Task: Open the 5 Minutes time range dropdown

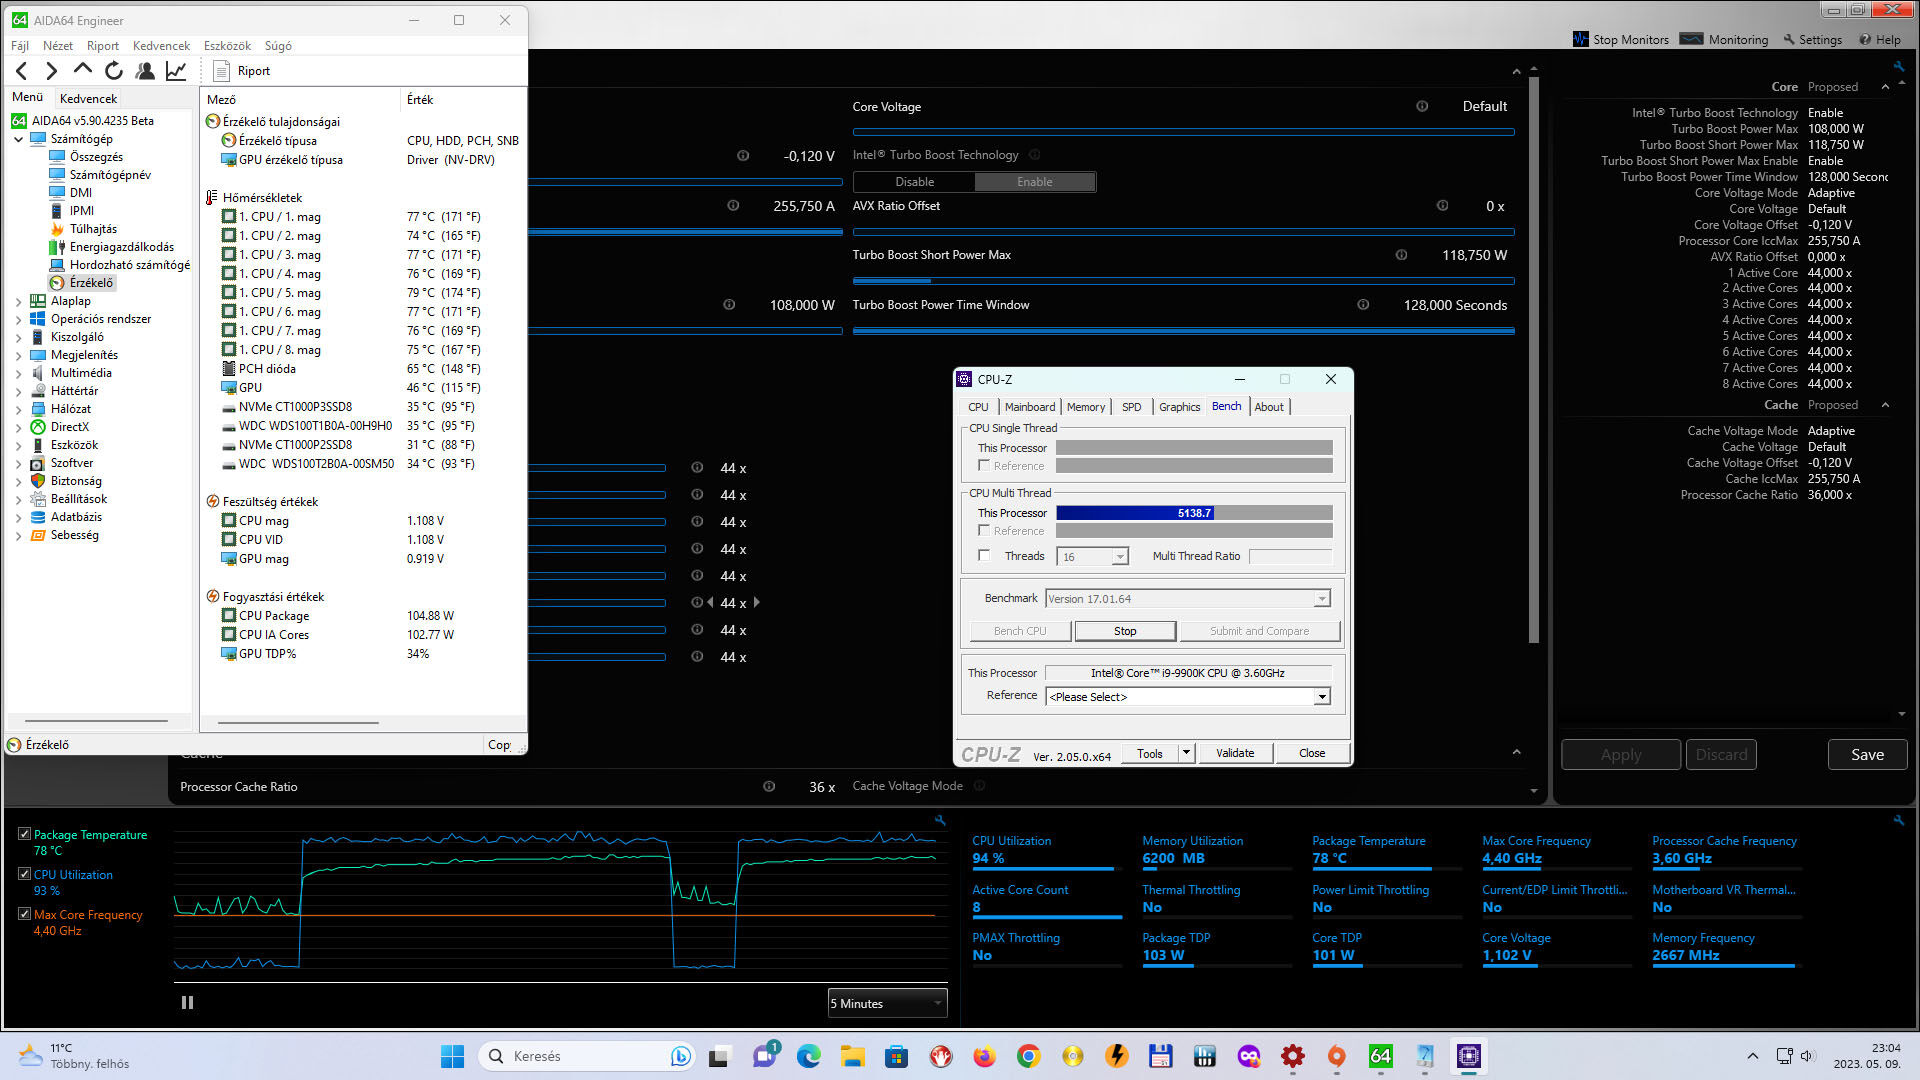Action: click(887, 1004)
